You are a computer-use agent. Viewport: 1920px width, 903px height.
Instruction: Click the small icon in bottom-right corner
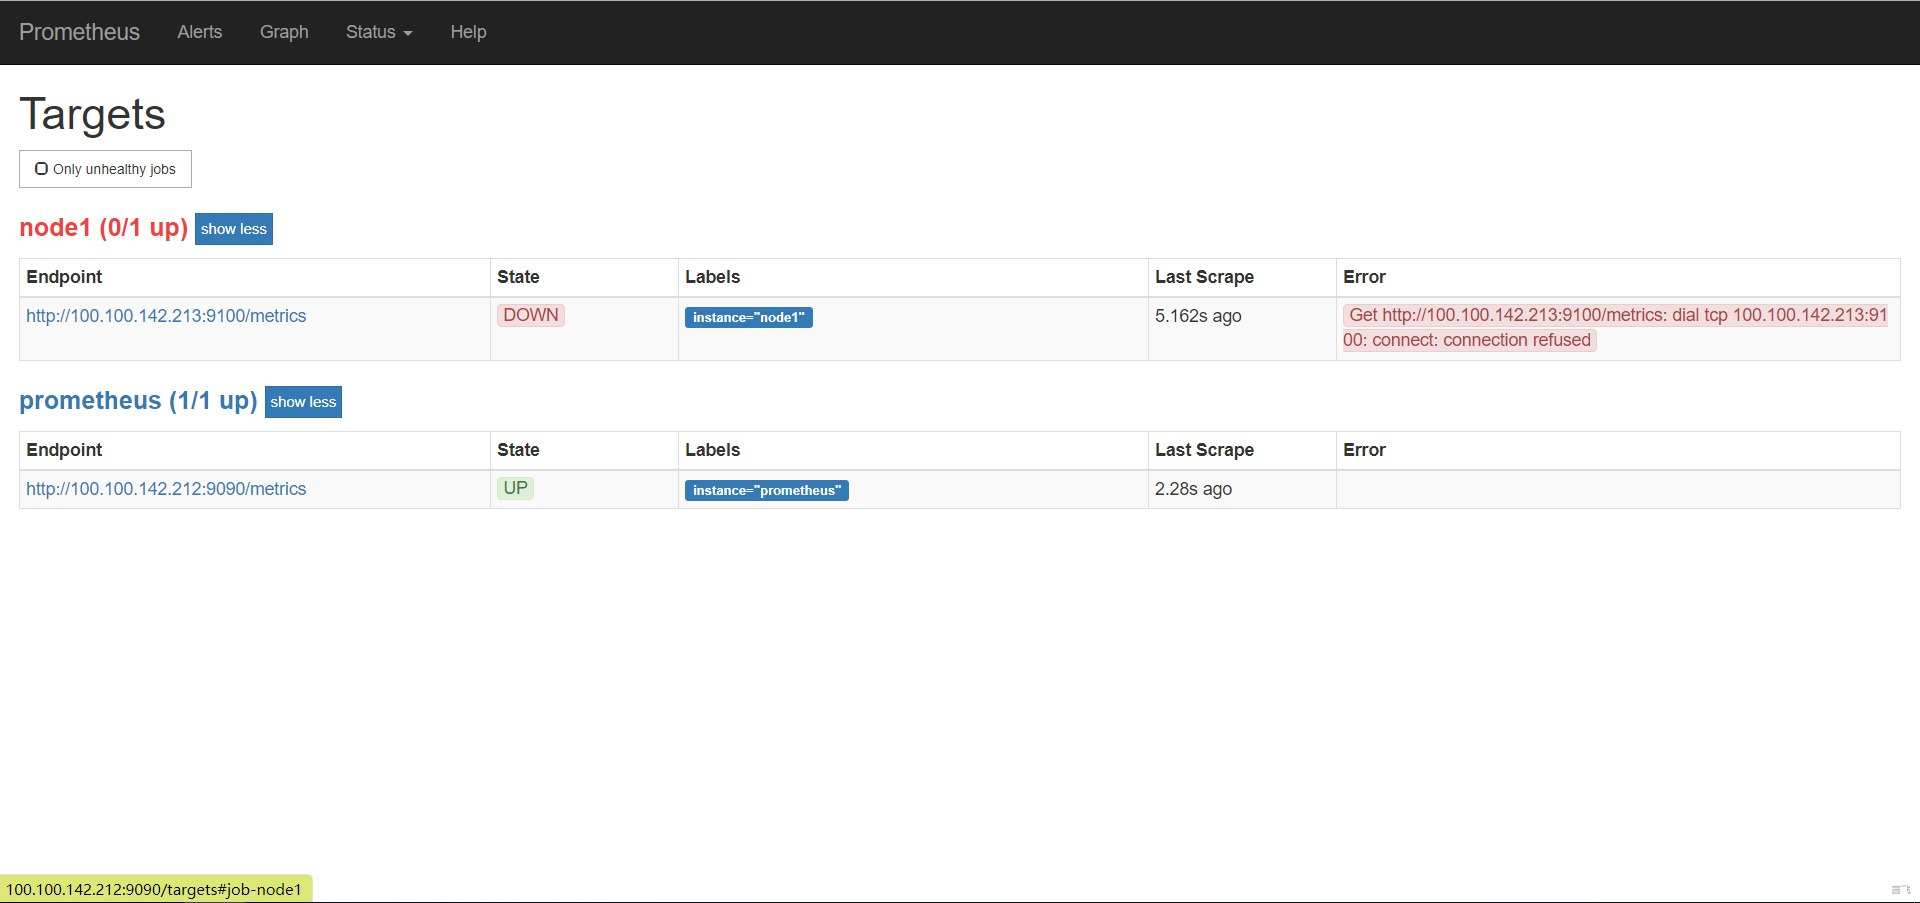coord(1901,889)
